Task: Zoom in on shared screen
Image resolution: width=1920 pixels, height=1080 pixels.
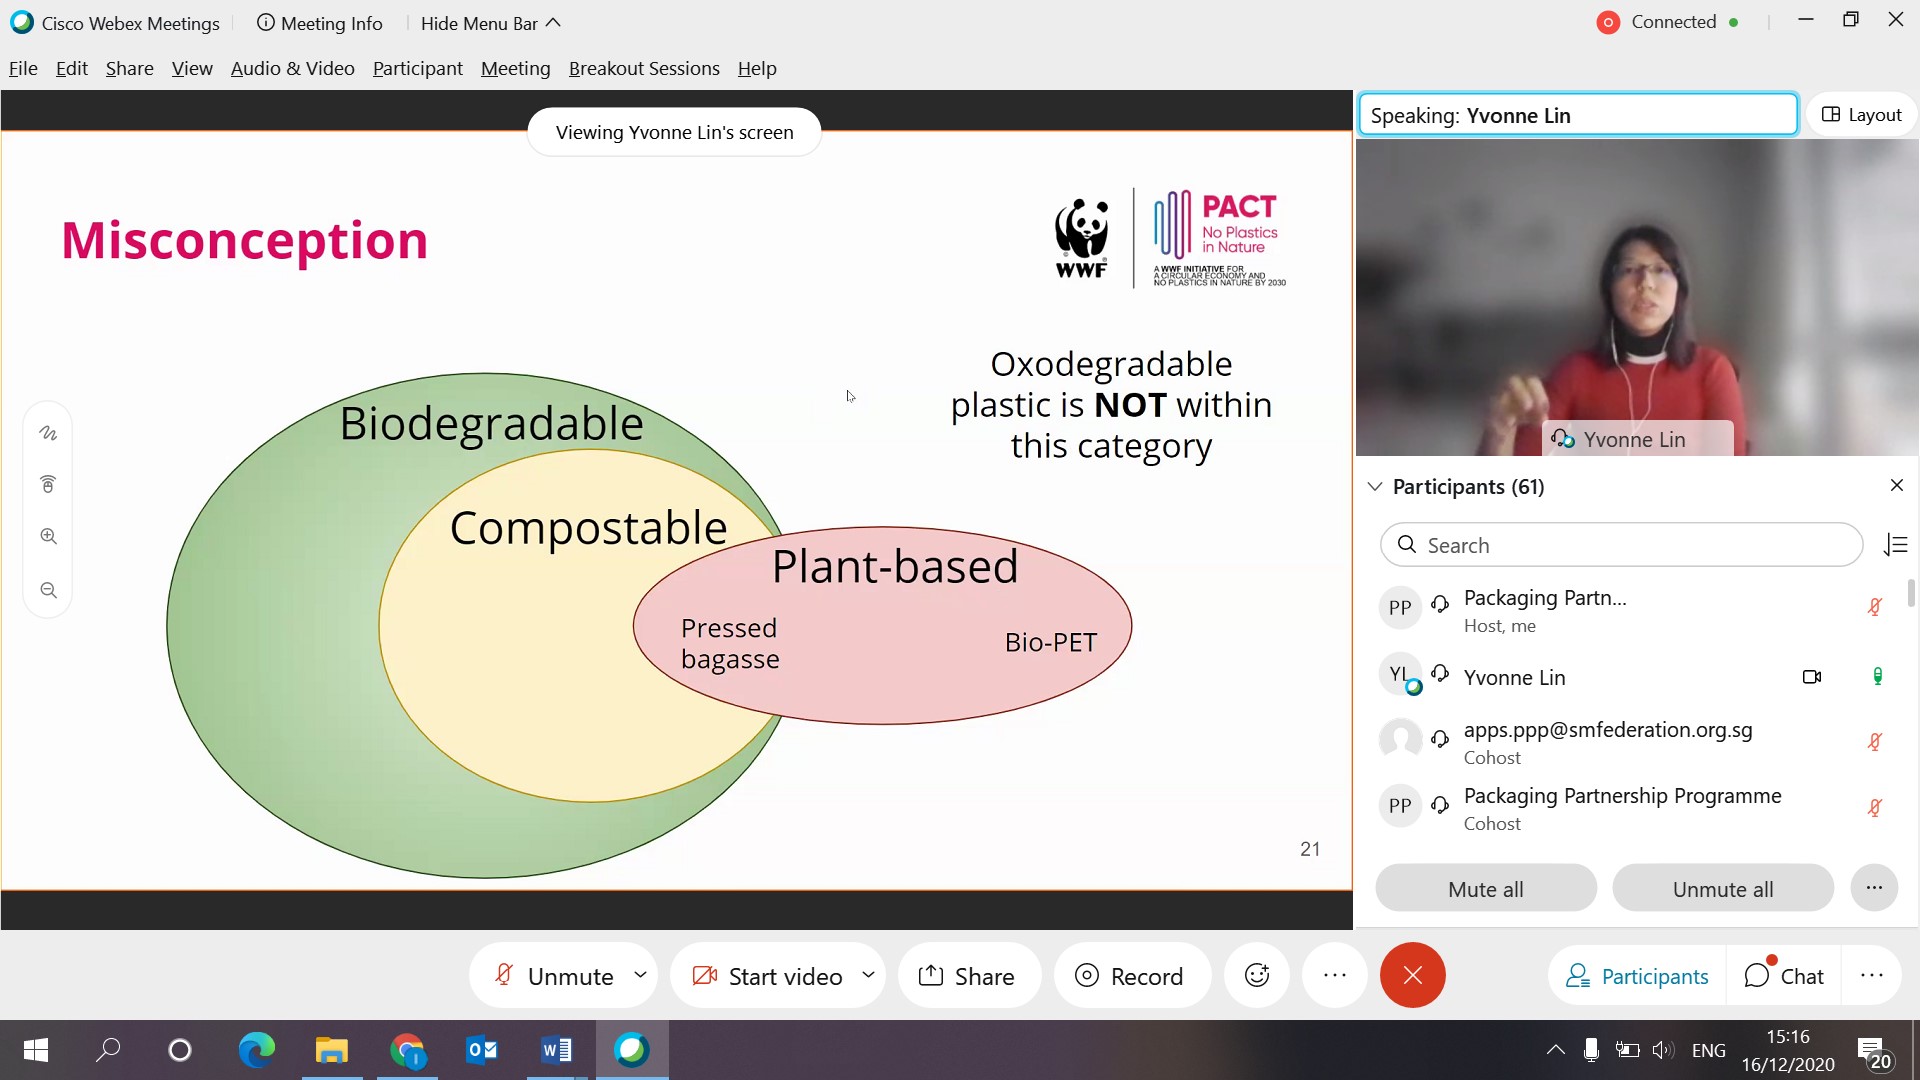Action: (x=48, y=537)
